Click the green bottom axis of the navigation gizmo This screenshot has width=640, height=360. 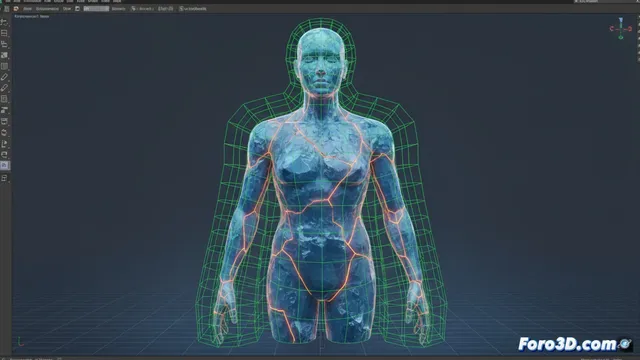pyautogui.click(x=621, y=38)
